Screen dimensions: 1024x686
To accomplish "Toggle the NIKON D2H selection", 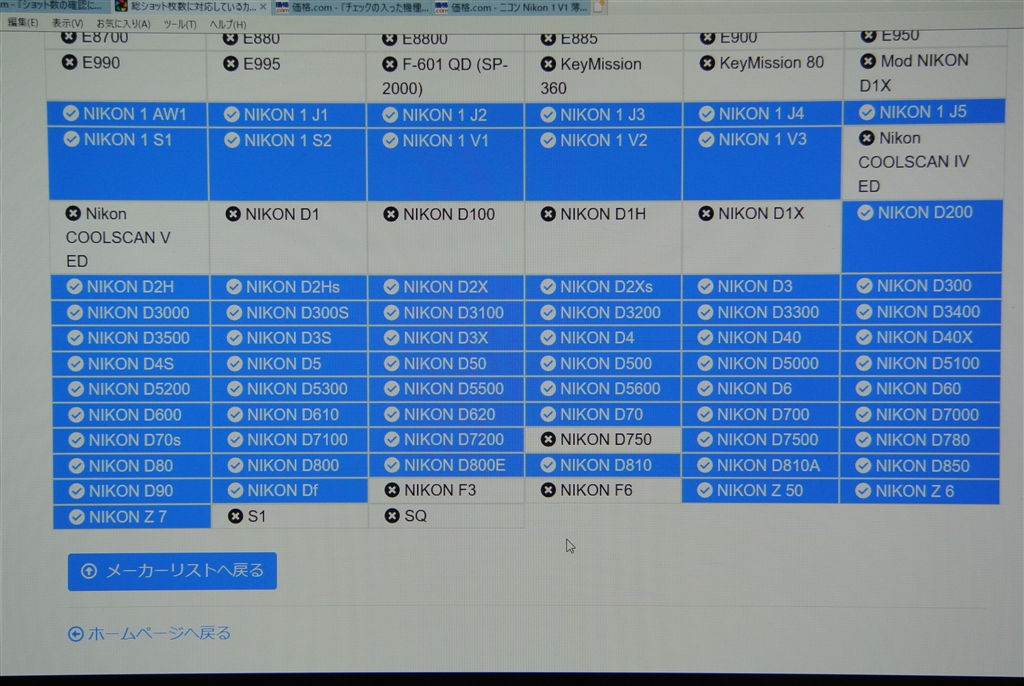I will click(x=130, y=286).
